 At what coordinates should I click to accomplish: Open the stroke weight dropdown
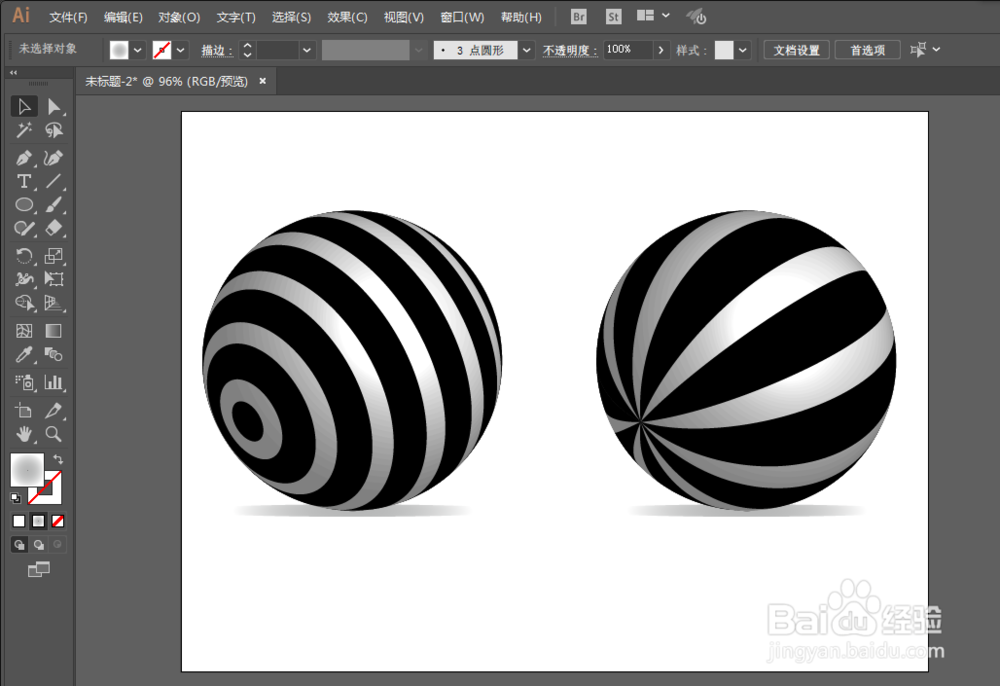coord(307,50)
